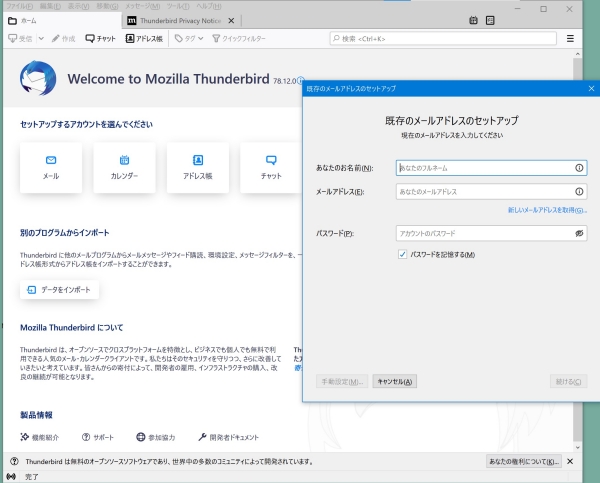600x483 pixels.
Task: Click the scrollbar up arrow of the main page
Action: [577, 54]
